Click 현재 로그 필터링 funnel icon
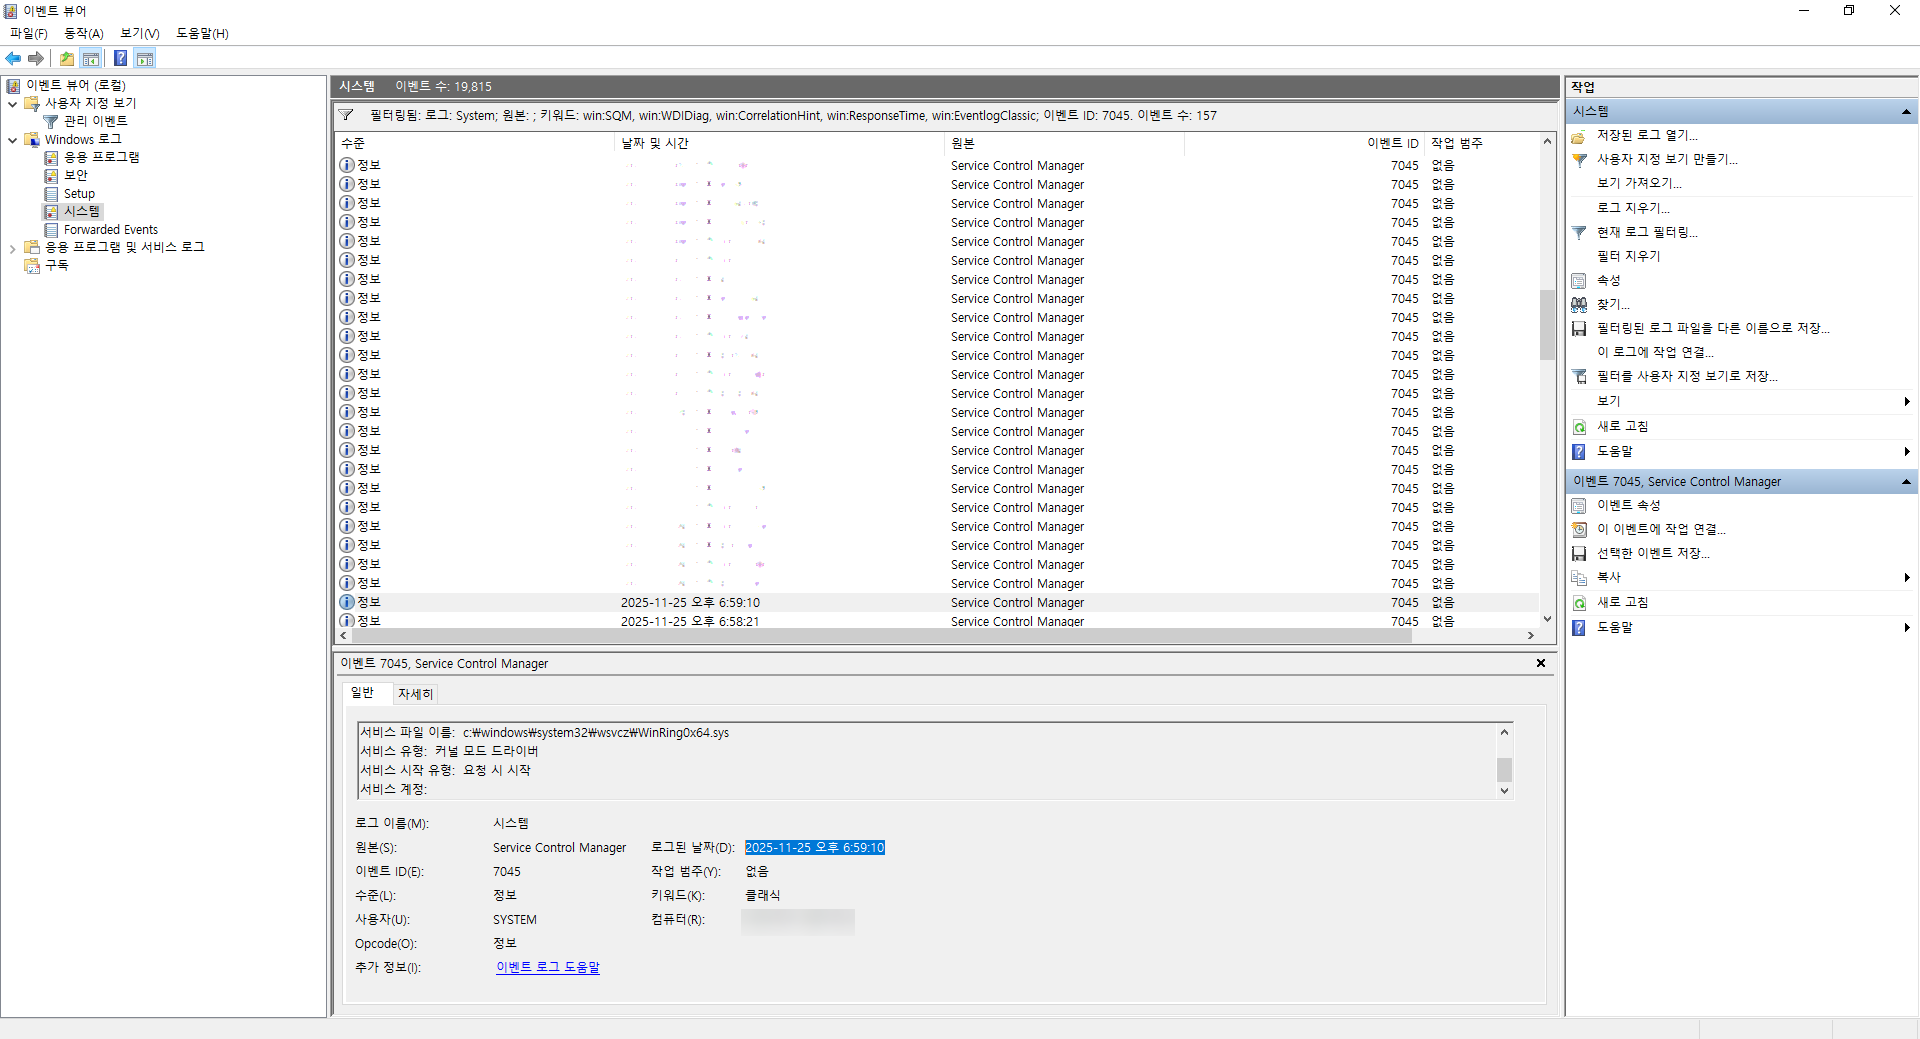 point(1579,232)
